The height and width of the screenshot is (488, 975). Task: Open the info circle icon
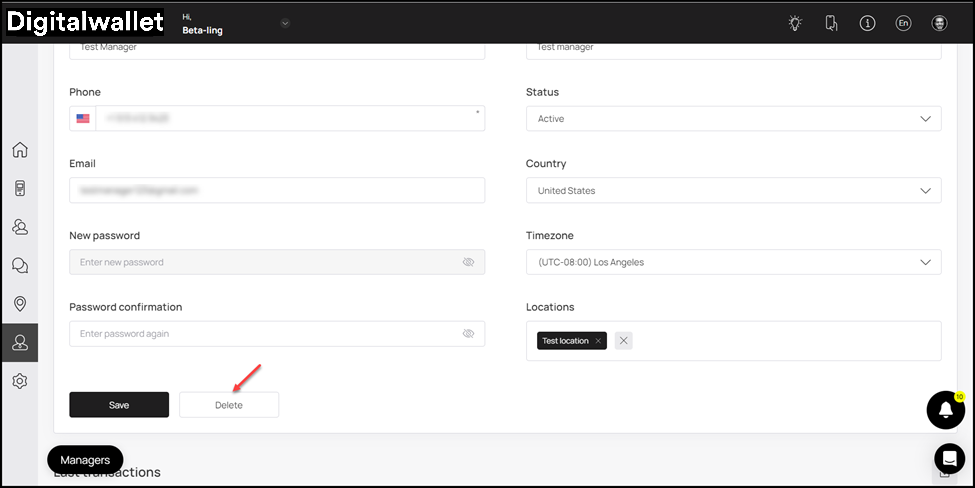(x=867, y=23)
